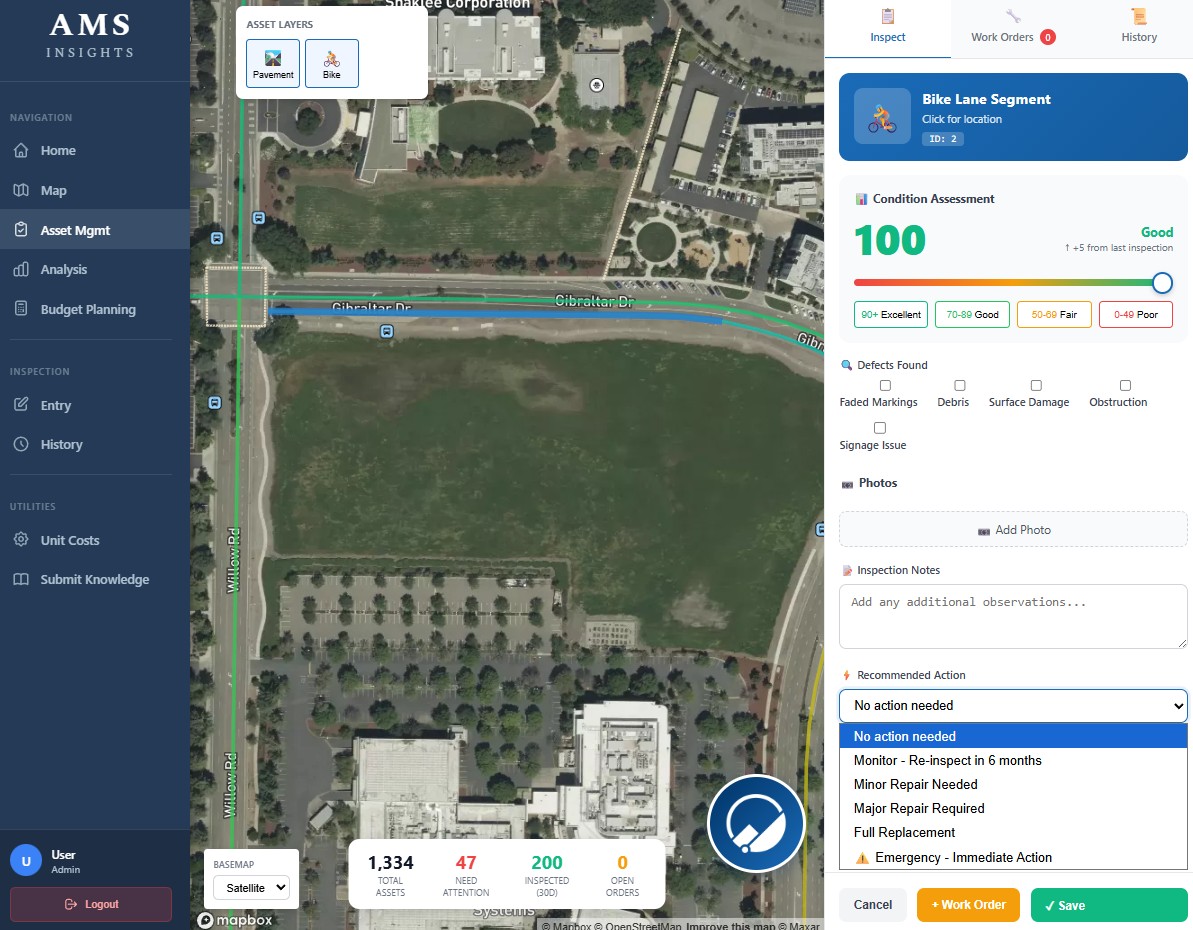
Task: Select Emergency - Immediate Action option
Action: coord(1013,857)
